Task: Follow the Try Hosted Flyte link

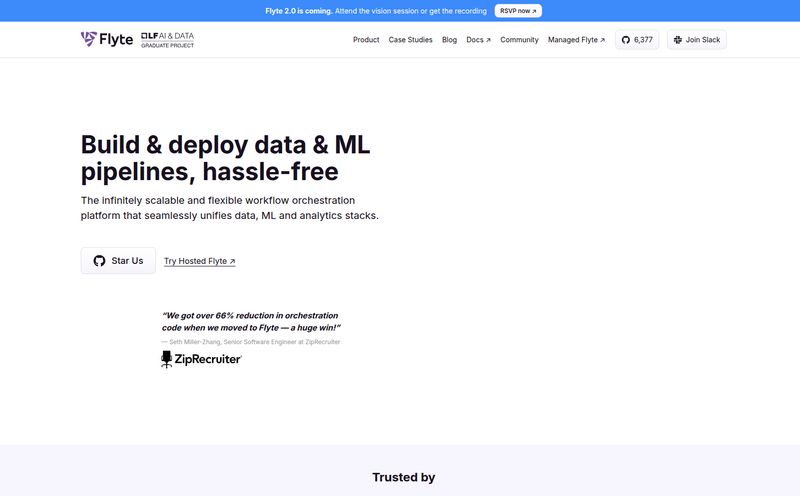Action: 200,261
